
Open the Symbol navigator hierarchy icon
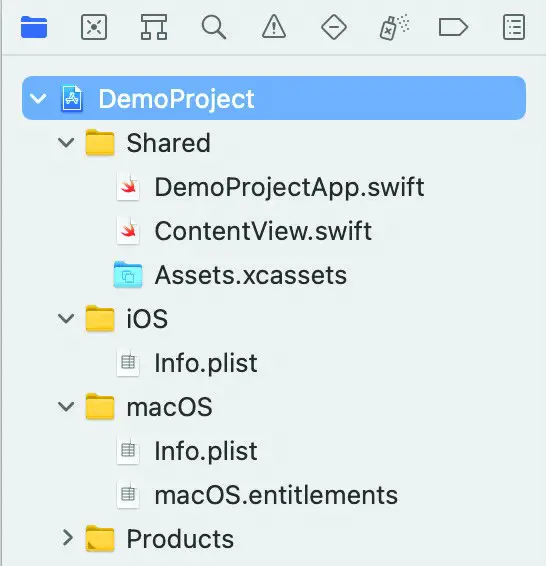[154, 27]
